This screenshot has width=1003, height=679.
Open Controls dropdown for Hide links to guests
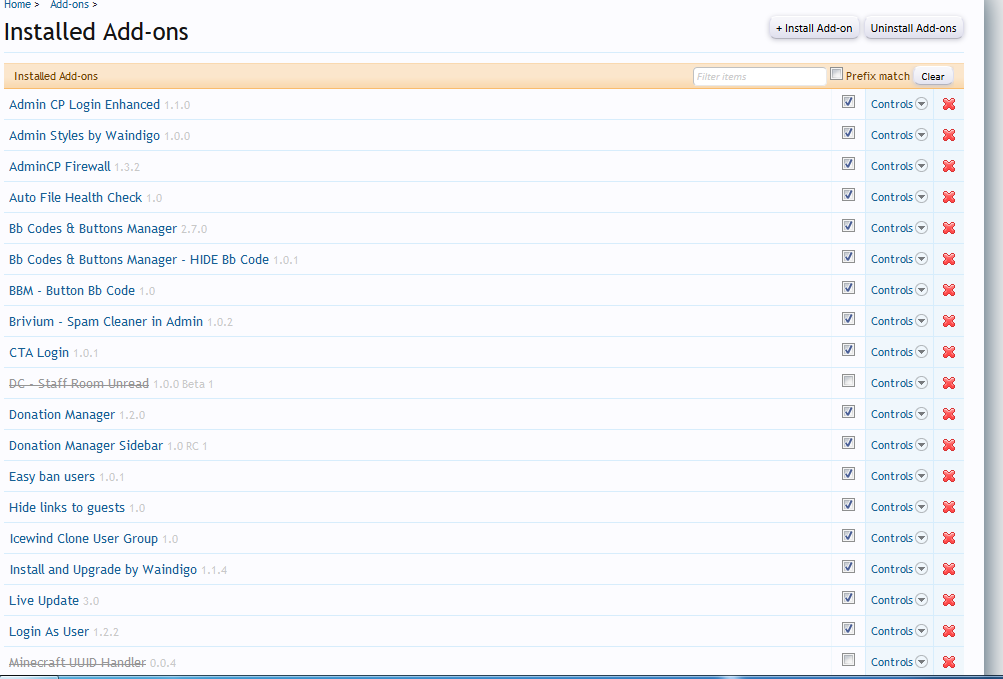898,507
